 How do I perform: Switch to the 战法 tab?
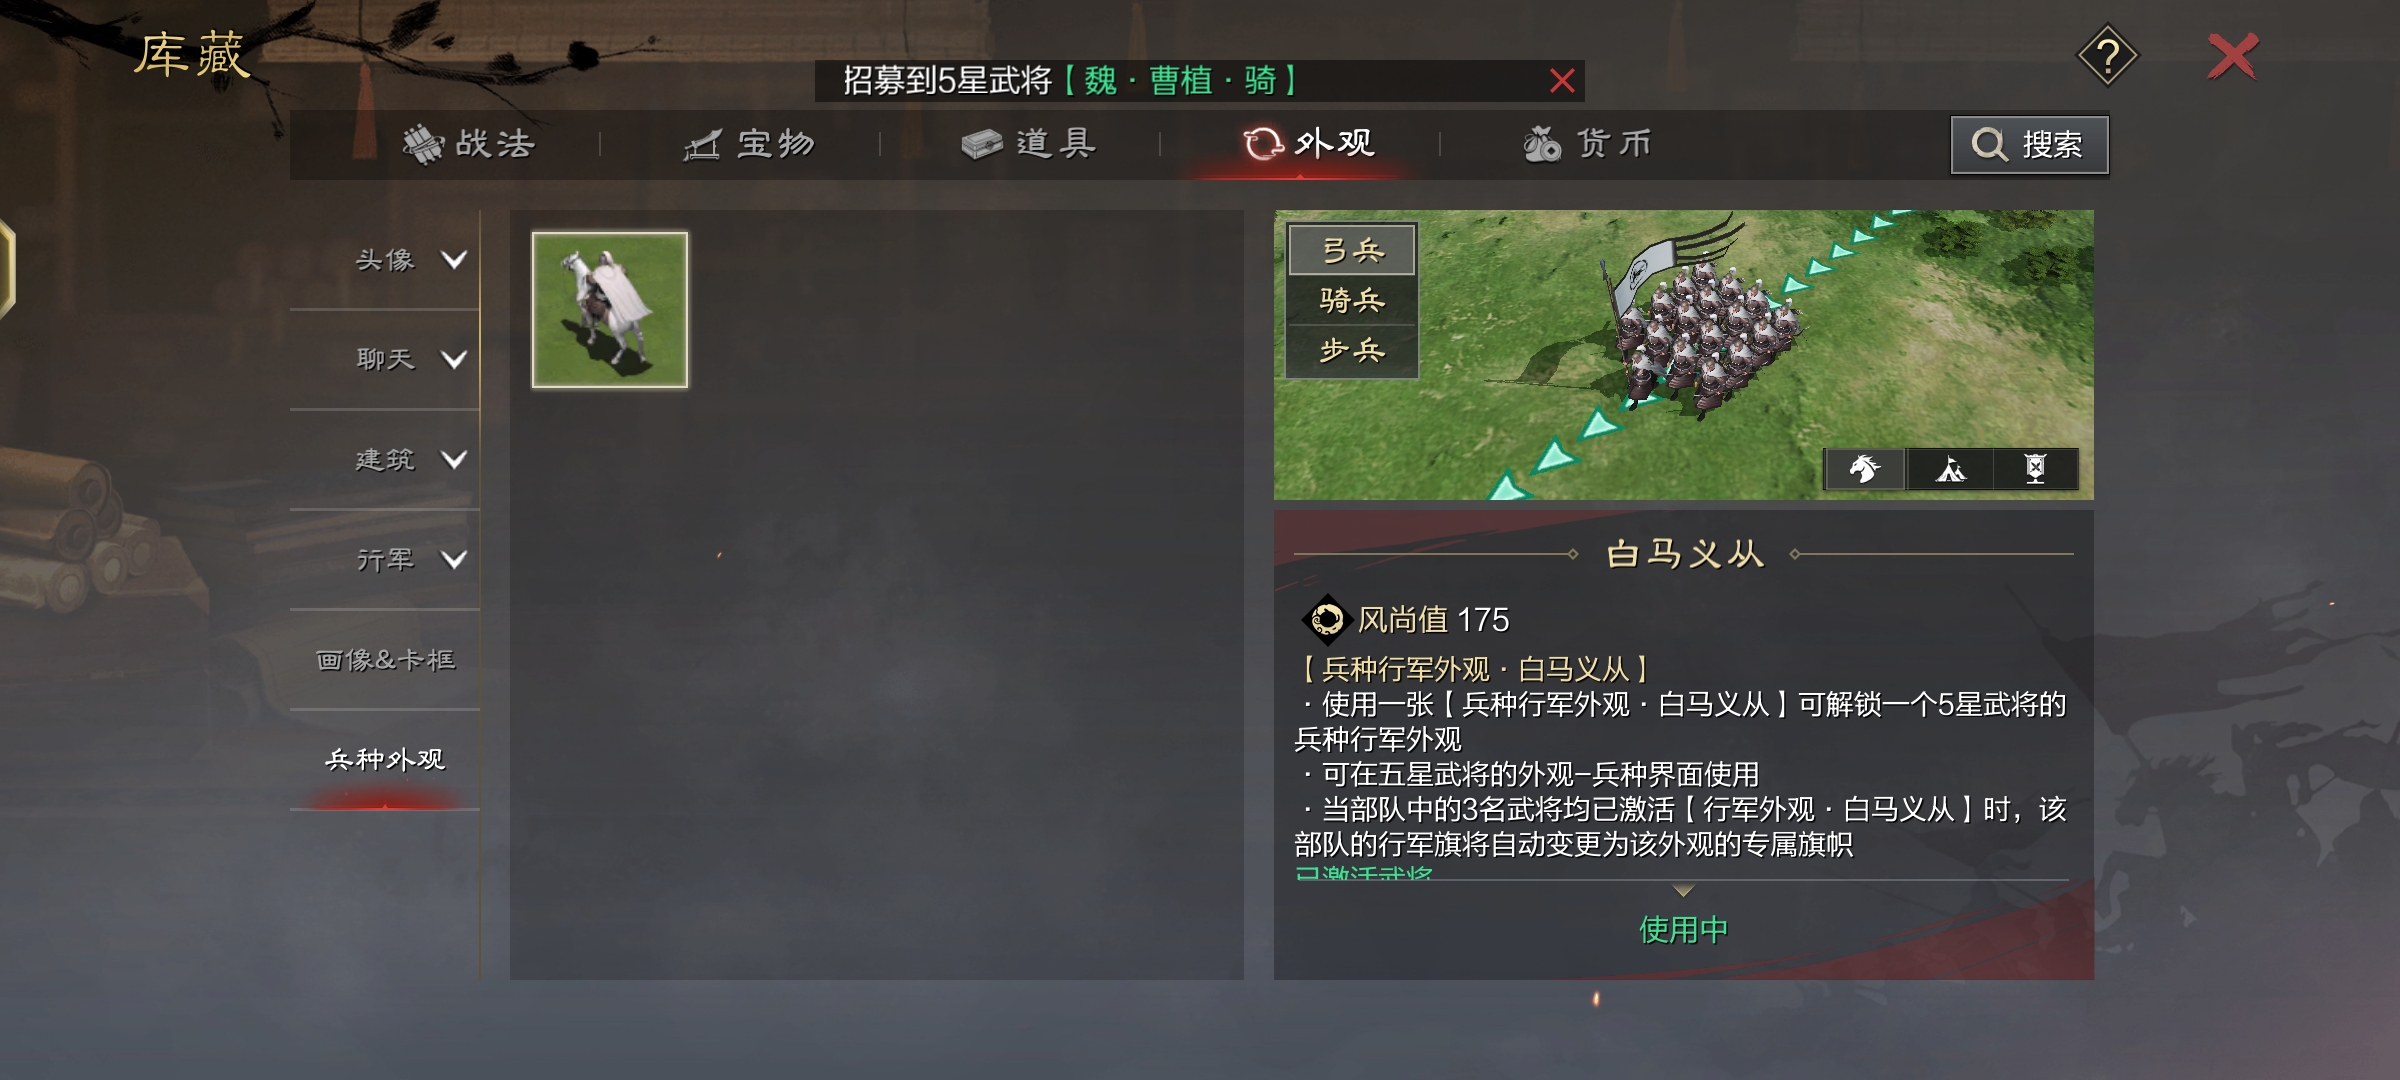pyautogui.click(x=469, y=144)
